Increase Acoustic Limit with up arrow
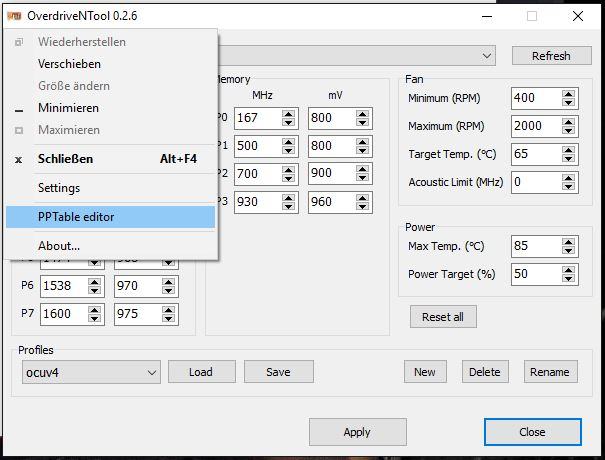 click(x=568, y=178)
